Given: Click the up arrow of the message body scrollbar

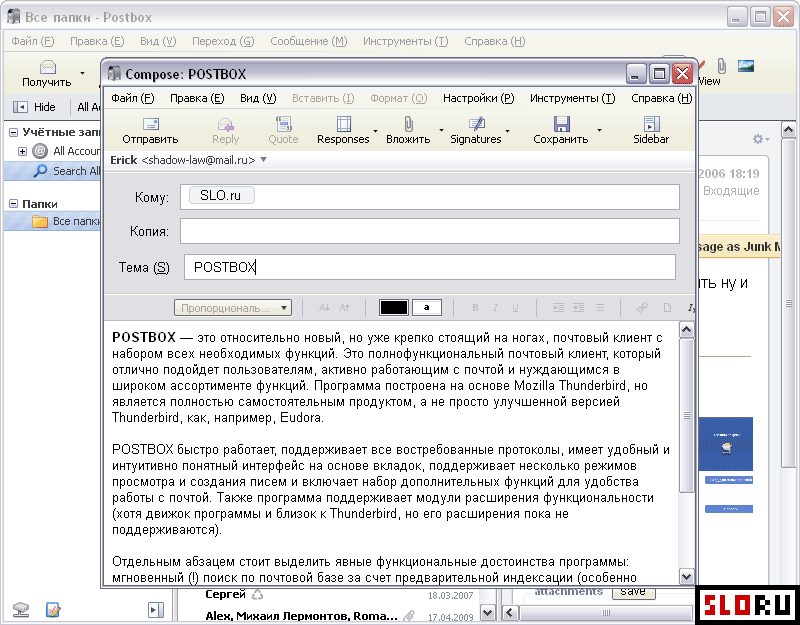Looking at the screenshot, I should [686, 330].
